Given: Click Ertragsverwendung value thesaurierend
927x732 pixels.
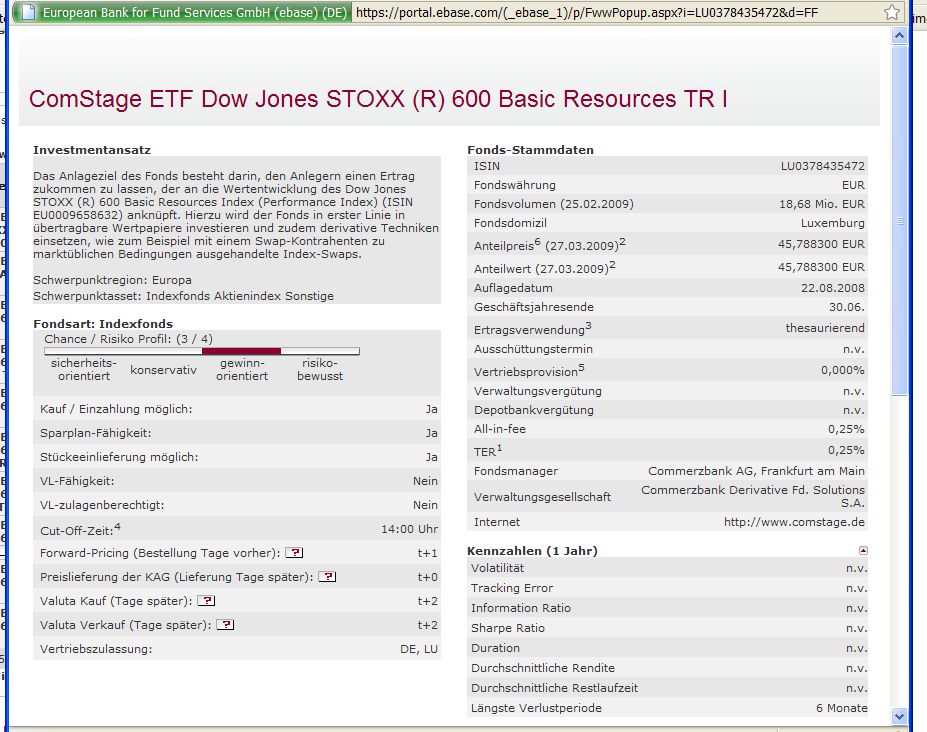Looking at the screenshot, I should 825,328.
